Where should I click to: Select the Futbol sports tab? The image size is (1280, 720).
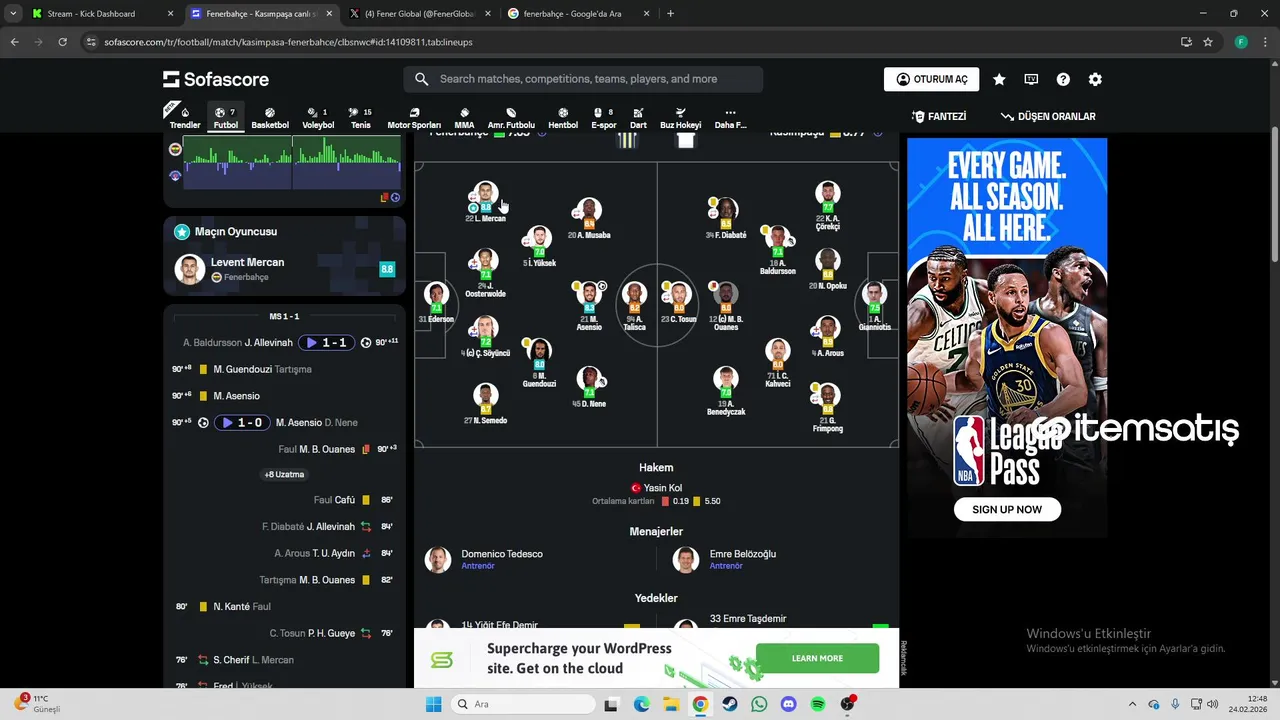[226, 118]
